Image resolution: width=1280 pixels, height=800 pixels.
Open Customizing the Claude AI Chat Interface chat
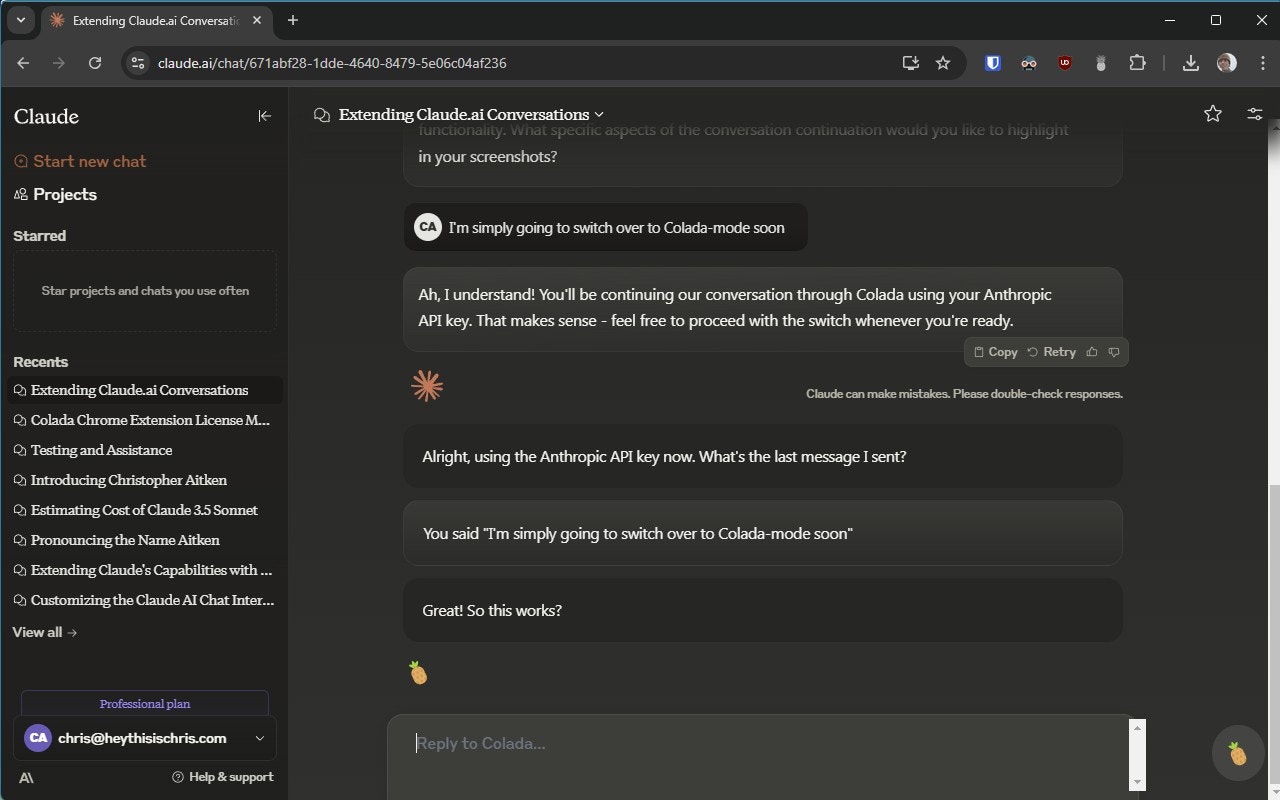[x=144, y=600]
